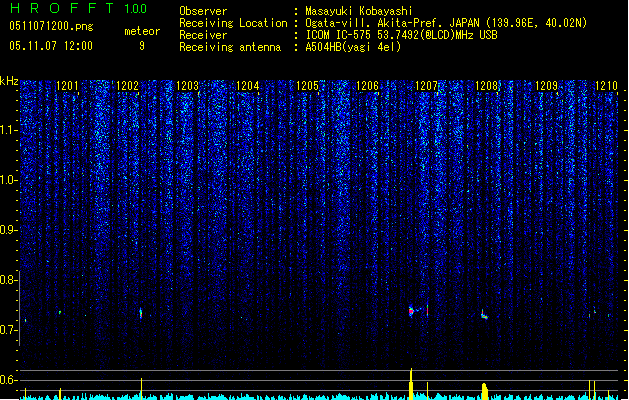
Task: Click the 0.8 kHz axis tick label
Action: (7, 280)
